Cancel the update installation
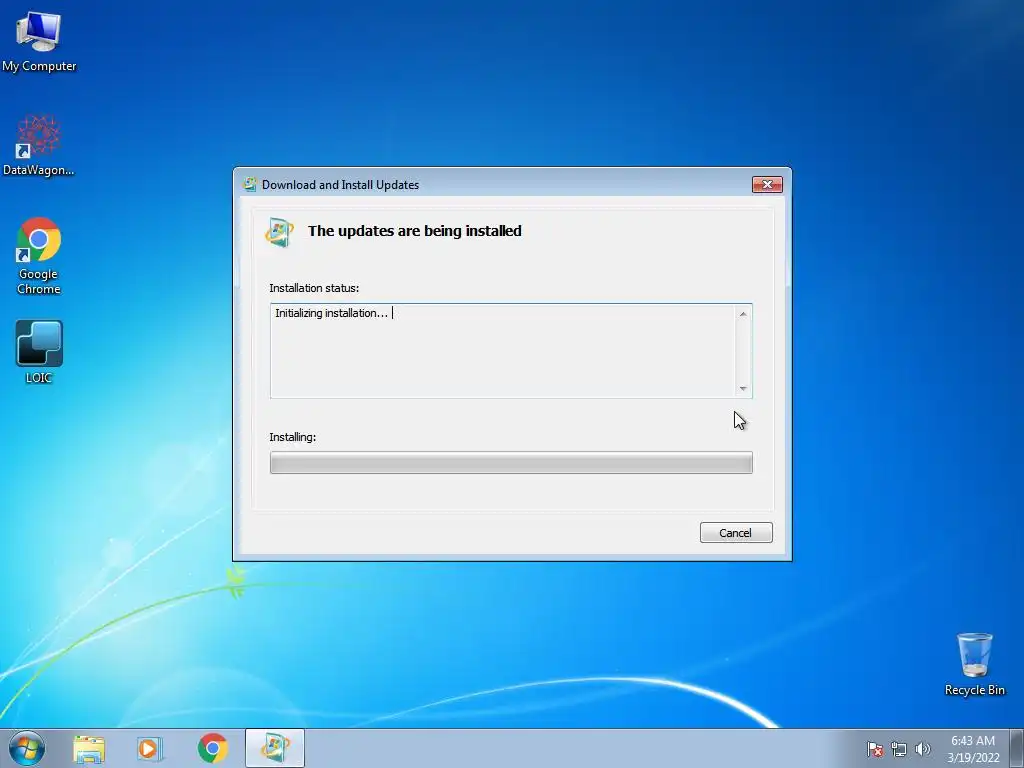Image resolution: width=1024 pixels, height=768 pixels. coord(736,533)
